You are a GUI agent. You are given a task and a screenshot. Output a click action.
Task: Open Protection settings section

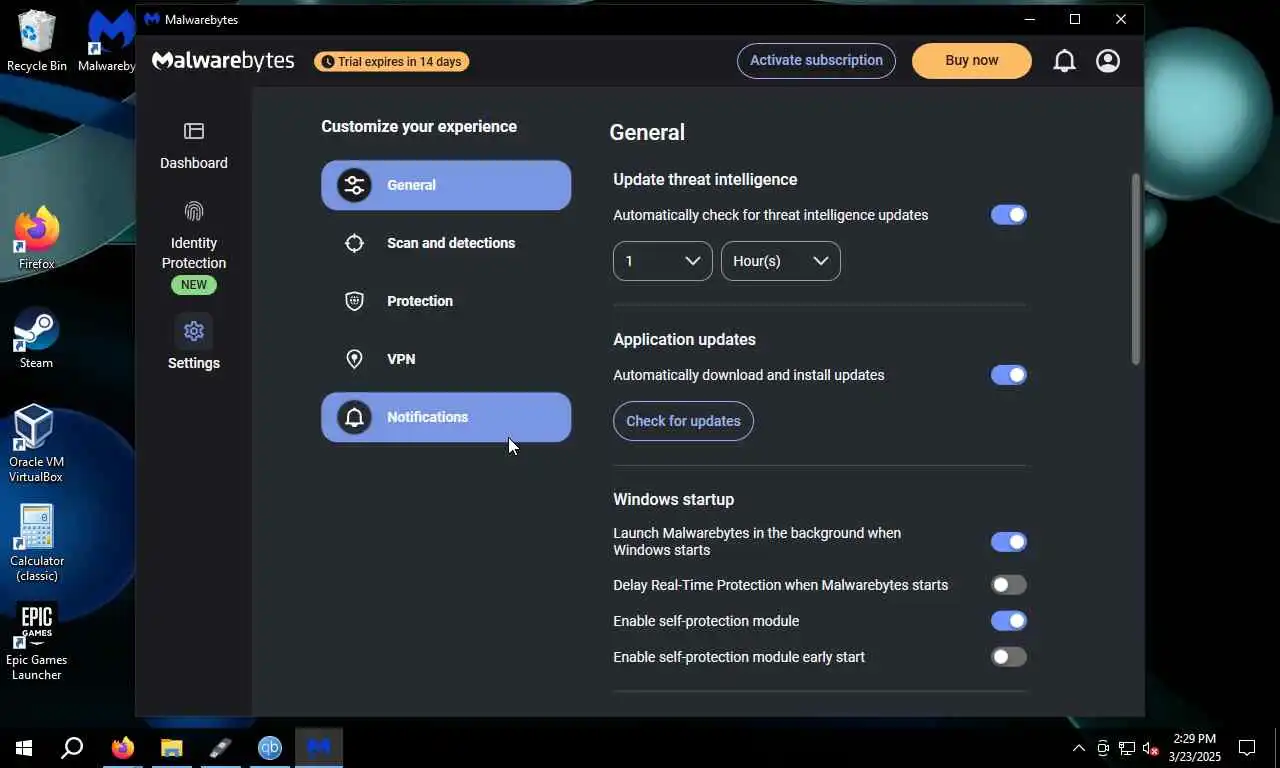click(446, 301)
